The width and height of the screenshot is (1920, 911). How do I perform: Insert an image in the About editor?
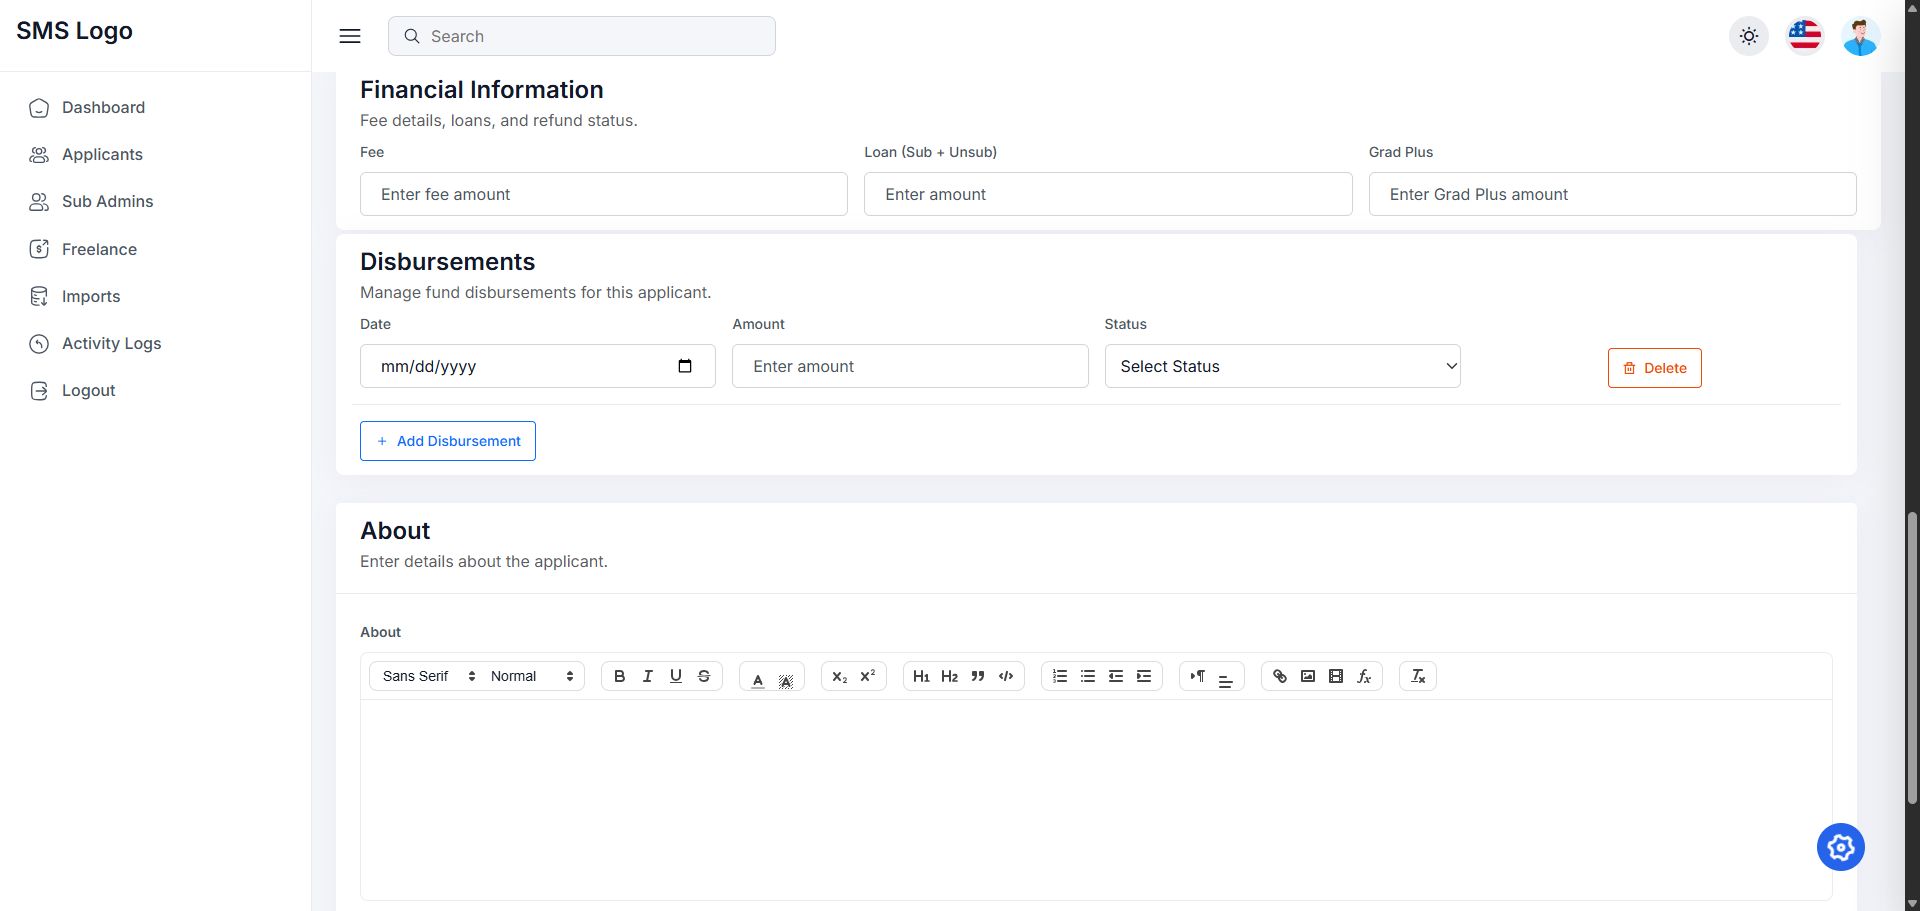click(x=1307, y=676)
